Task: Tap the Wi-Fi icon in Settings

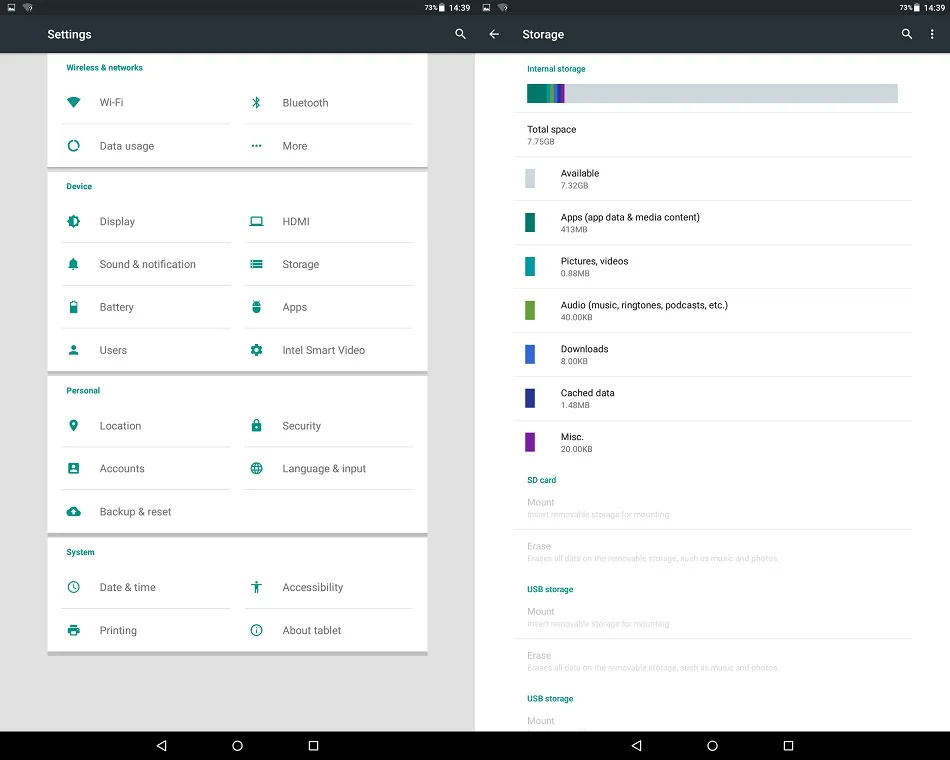Action: tap(73, 102)
